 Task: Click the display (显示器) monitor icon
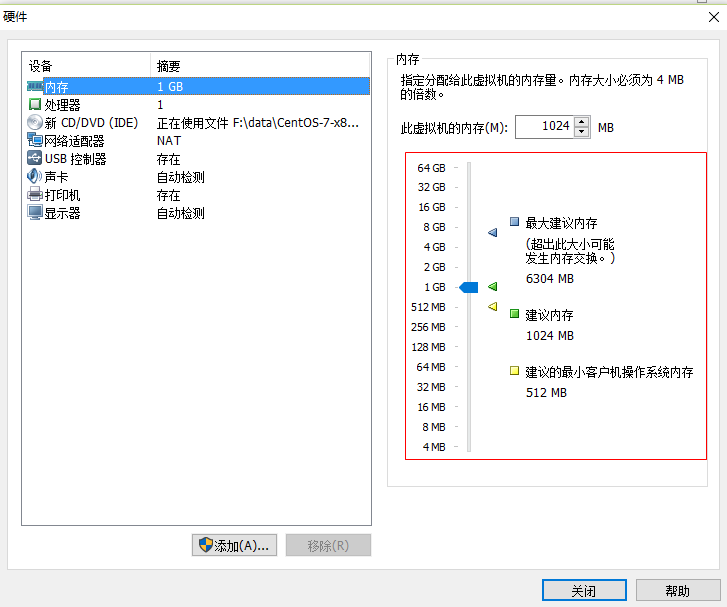(35, 213)
